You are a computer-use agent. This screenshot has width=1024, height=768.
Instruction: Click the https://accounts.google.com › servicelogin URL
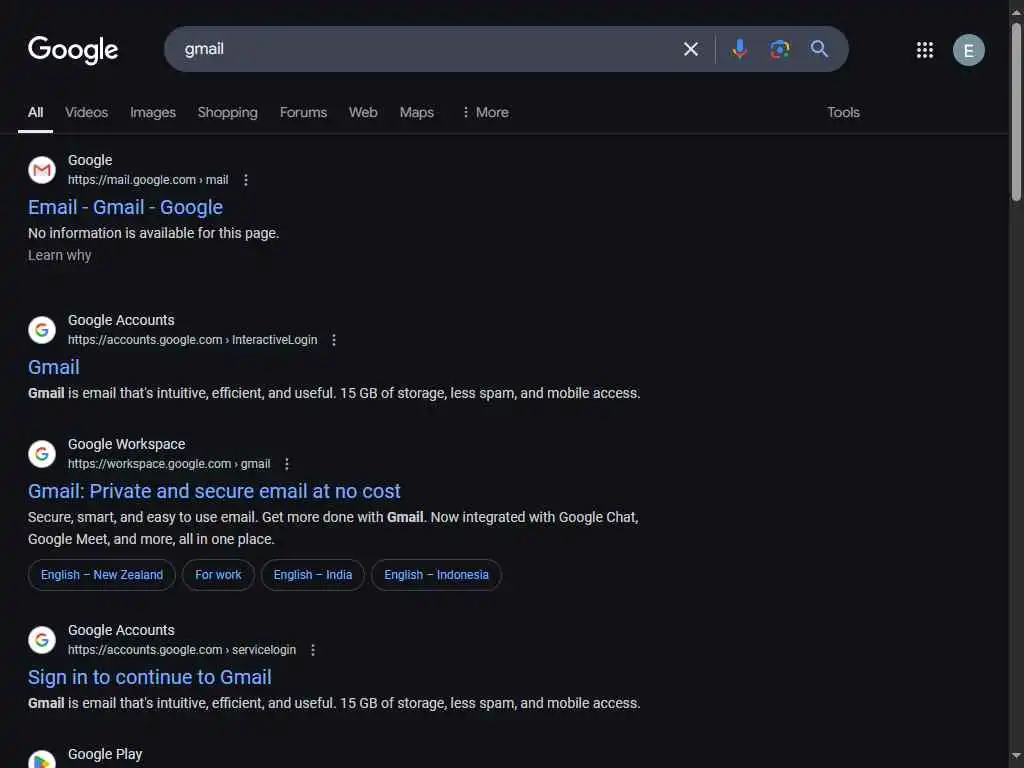point(182,650)
